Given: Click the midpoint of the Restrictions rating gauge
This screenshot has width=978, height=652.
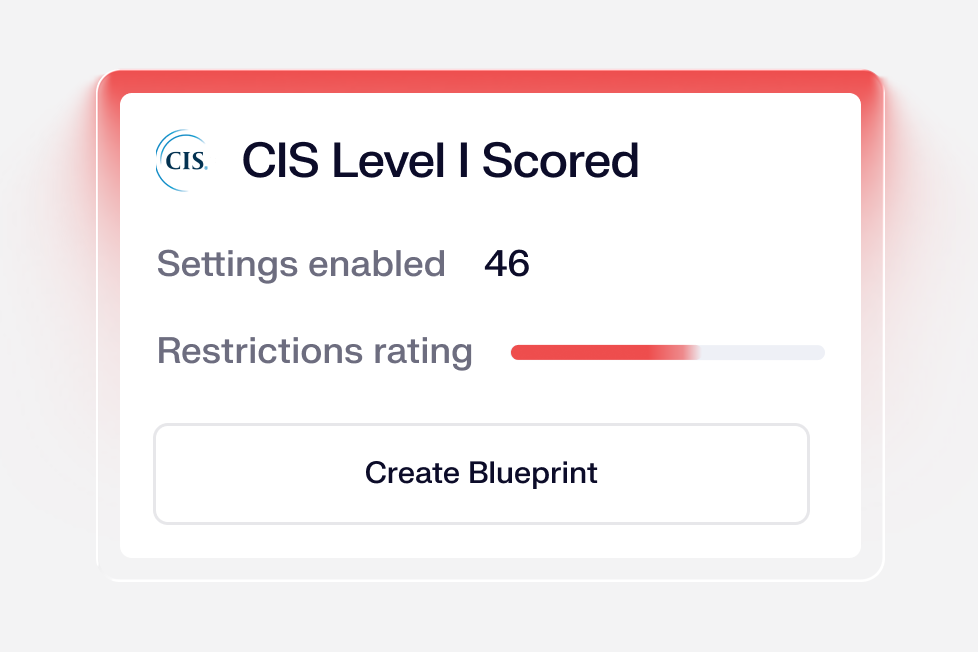Looking at the screenshot, I should point(668,352).
